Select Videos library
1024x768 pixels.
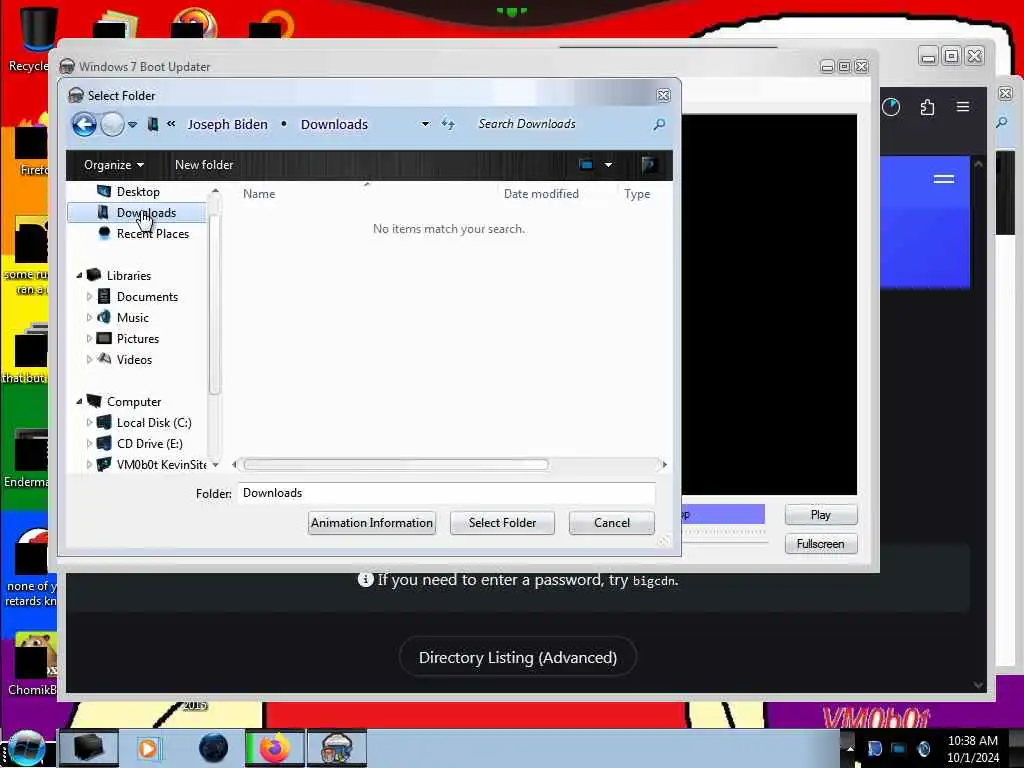pos(134,359)
